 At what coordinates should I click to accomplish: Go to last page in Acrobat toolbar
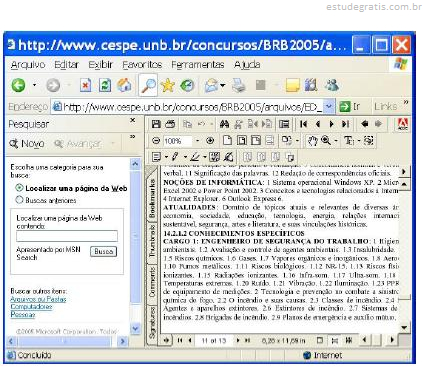pos(345,124)
